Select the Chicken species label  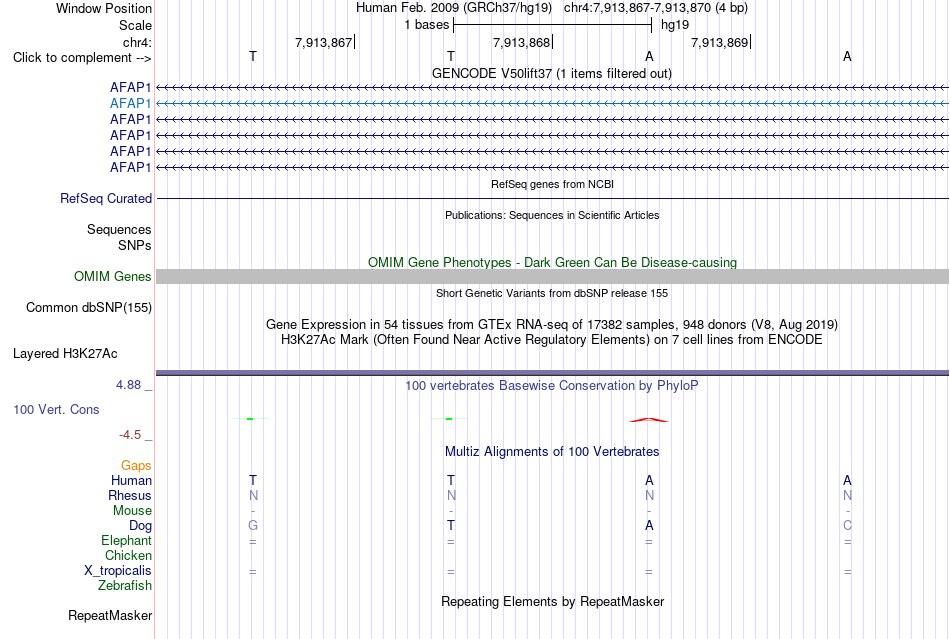(128, 556)
